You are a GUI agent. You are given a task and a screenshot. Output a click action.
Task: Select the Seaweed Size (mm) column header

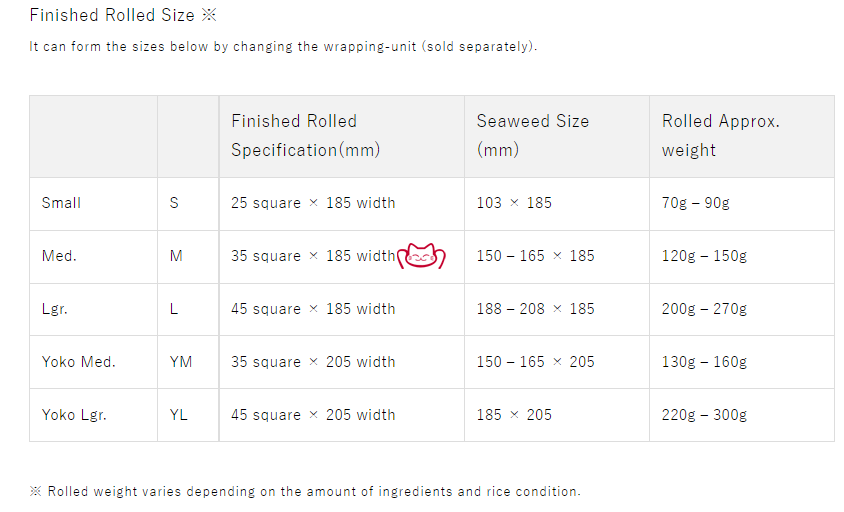click(x=532, y=135)
